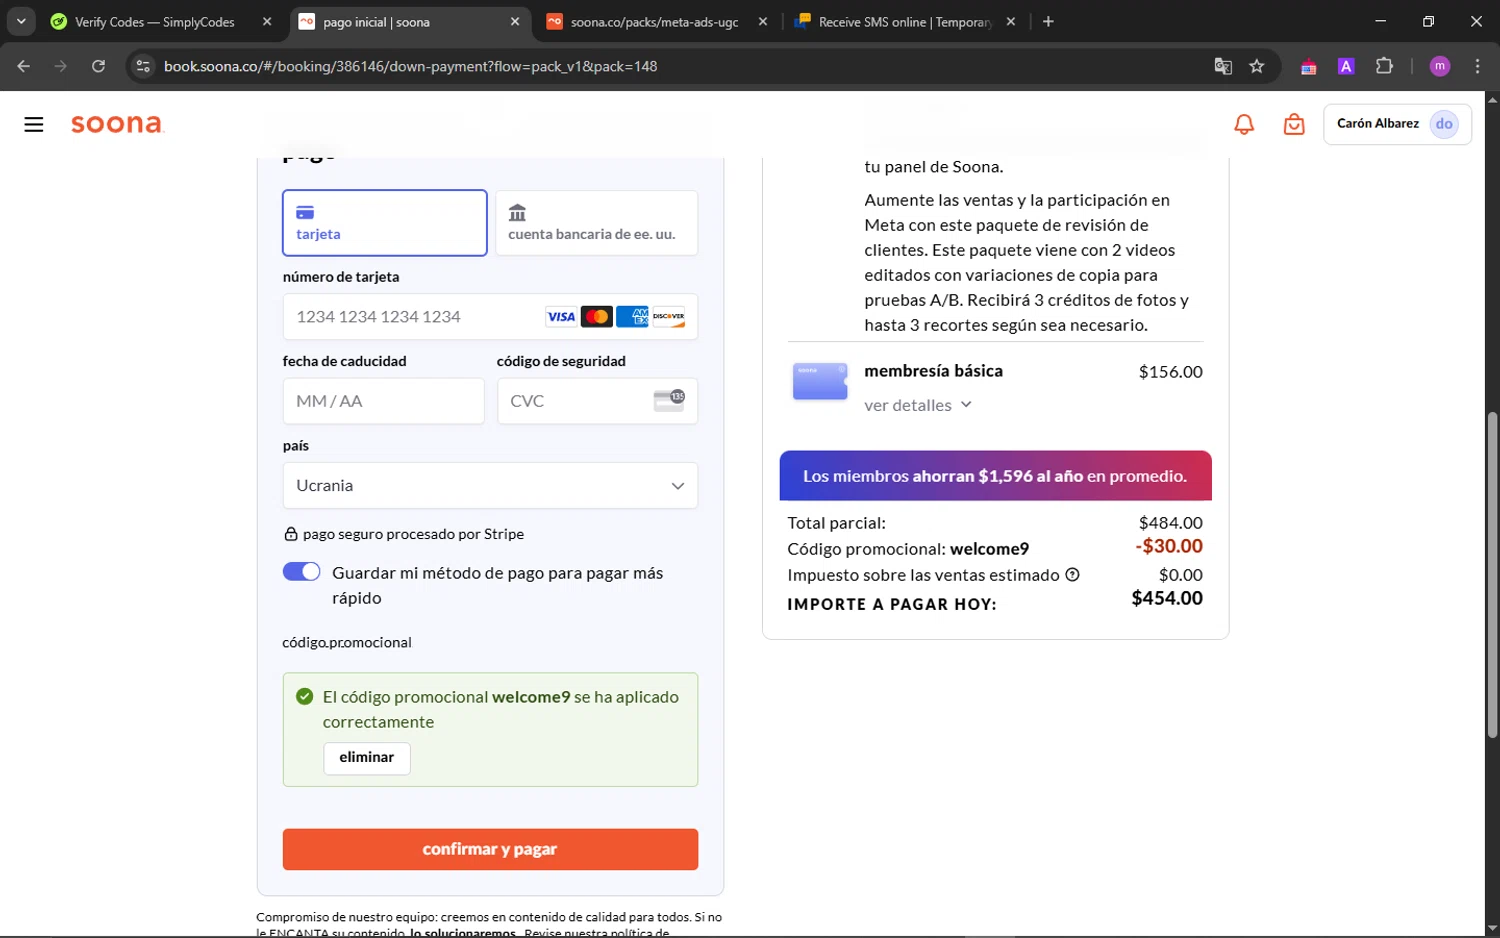This screenshot has width=1500, height=938.
Task: Click the bank icon on cuenta bancaria
Action: point(517,213)
